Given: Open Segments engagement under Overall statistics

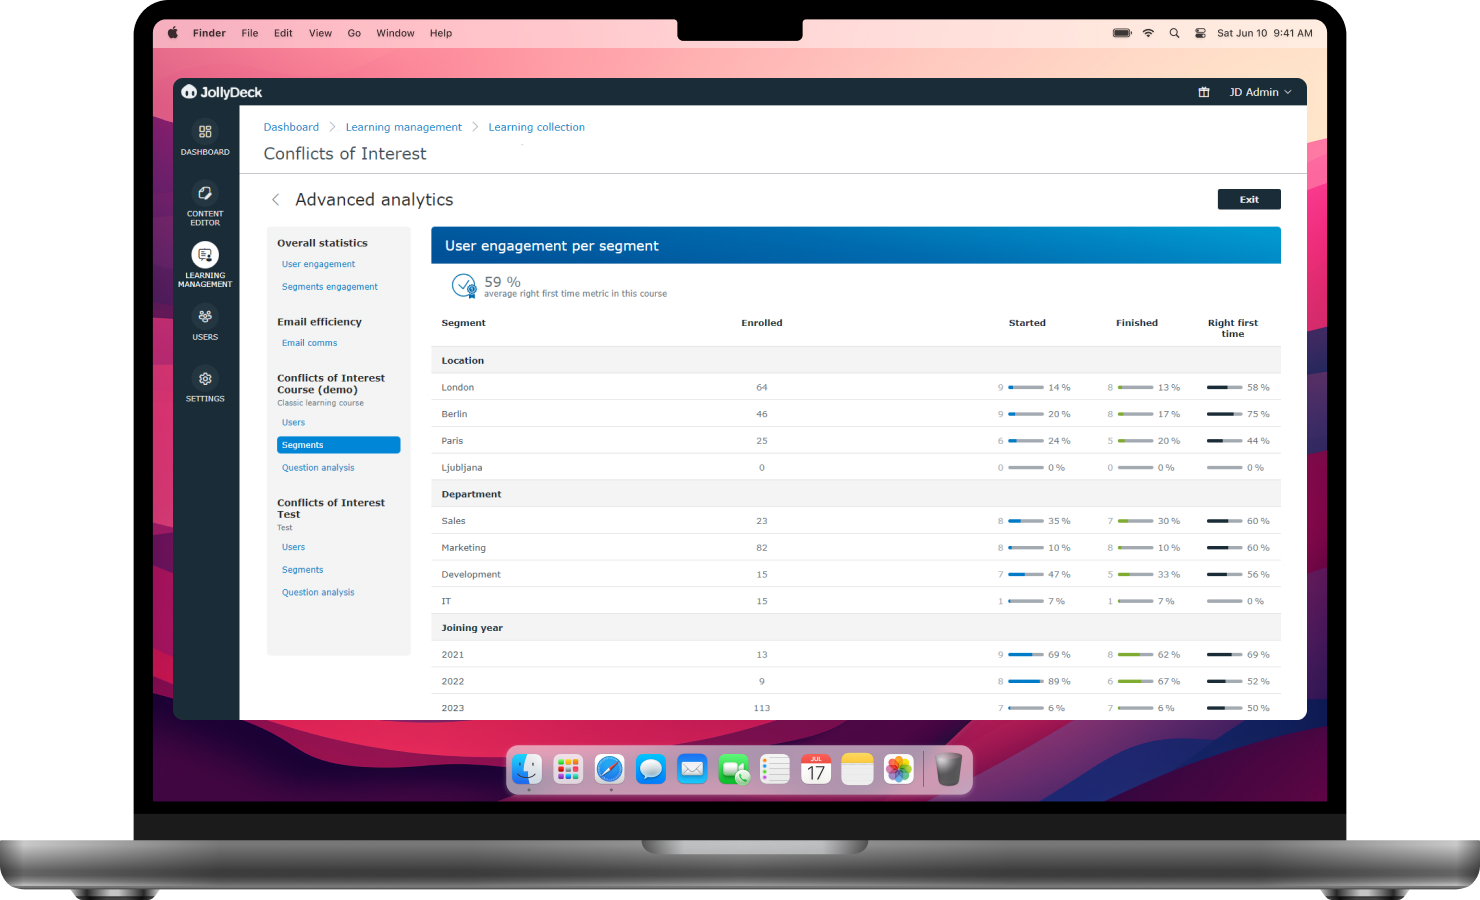Looking at the screenshot, I should tap(330, 287).
